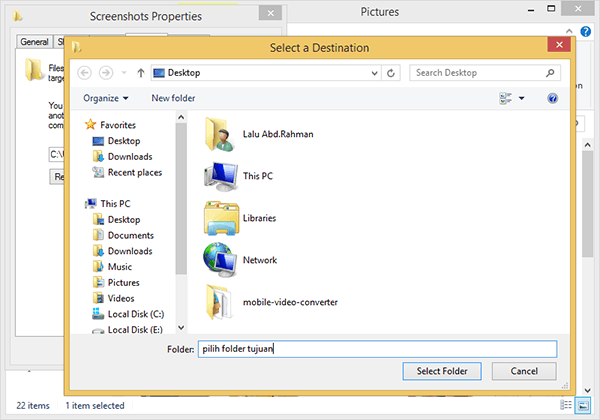Change your view icon
The width and height of the screenshot is (600, 420).
[505, 98]
